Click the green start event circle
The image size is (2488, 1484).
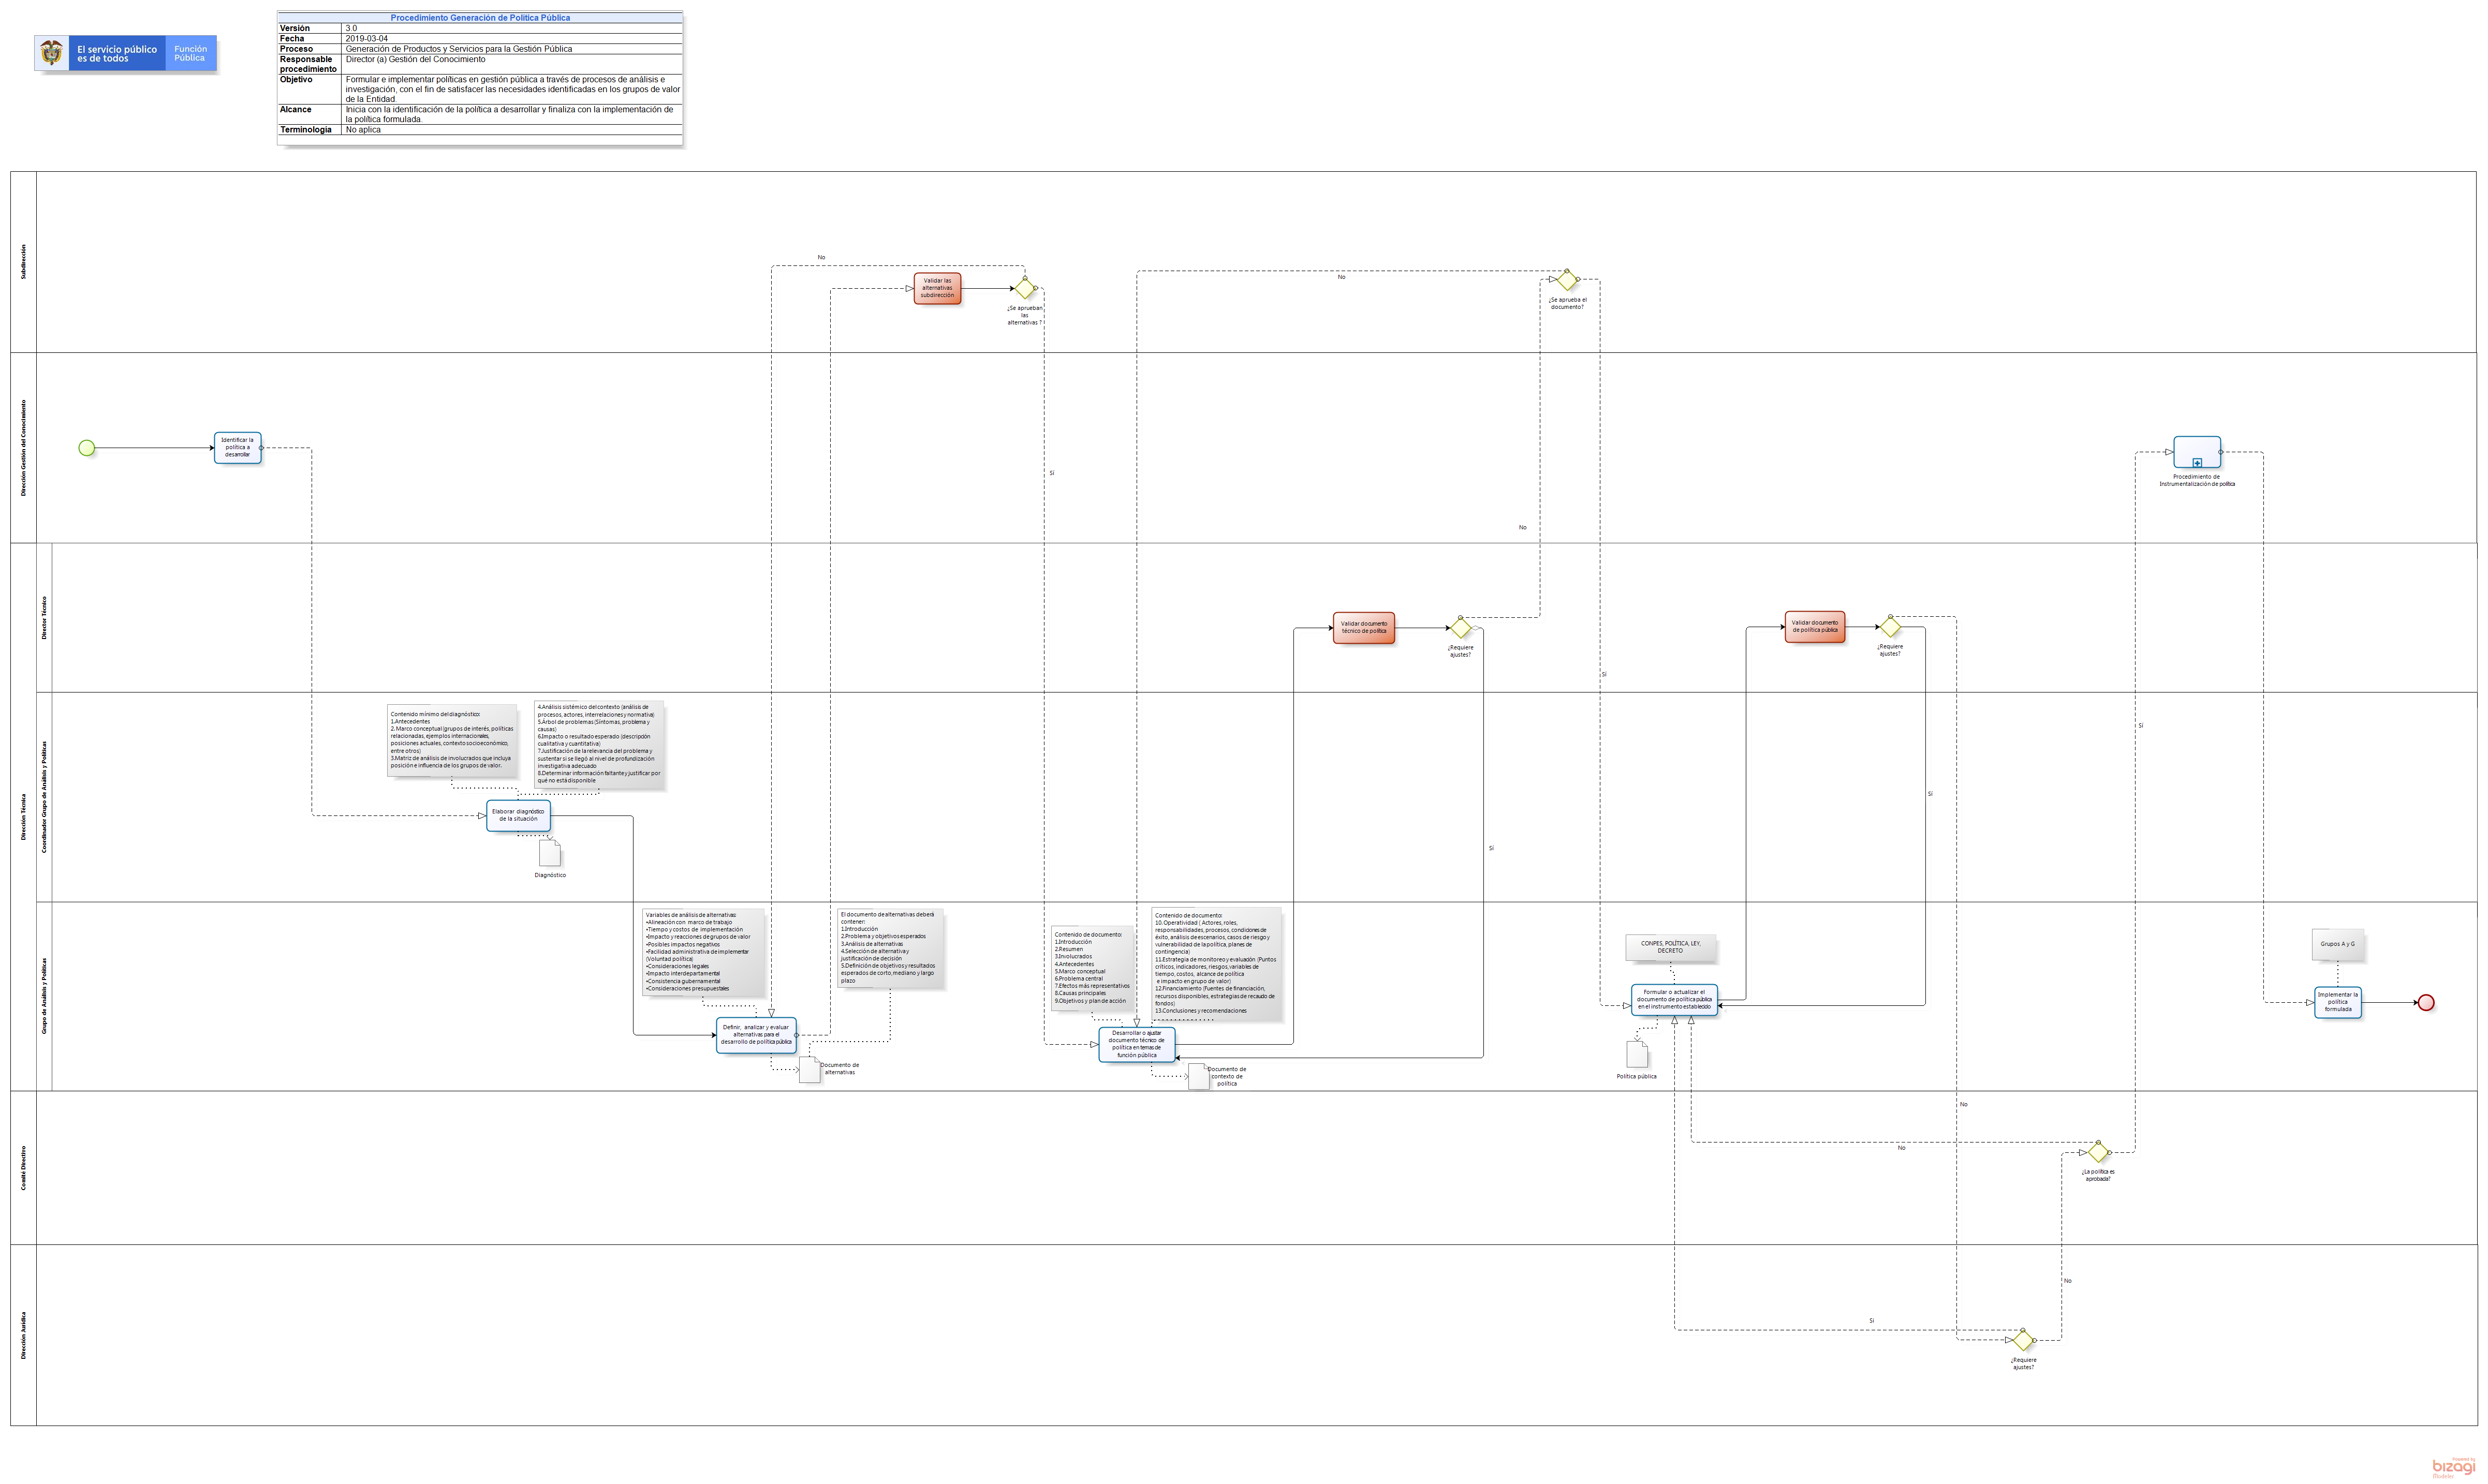(x=87, y=448)
